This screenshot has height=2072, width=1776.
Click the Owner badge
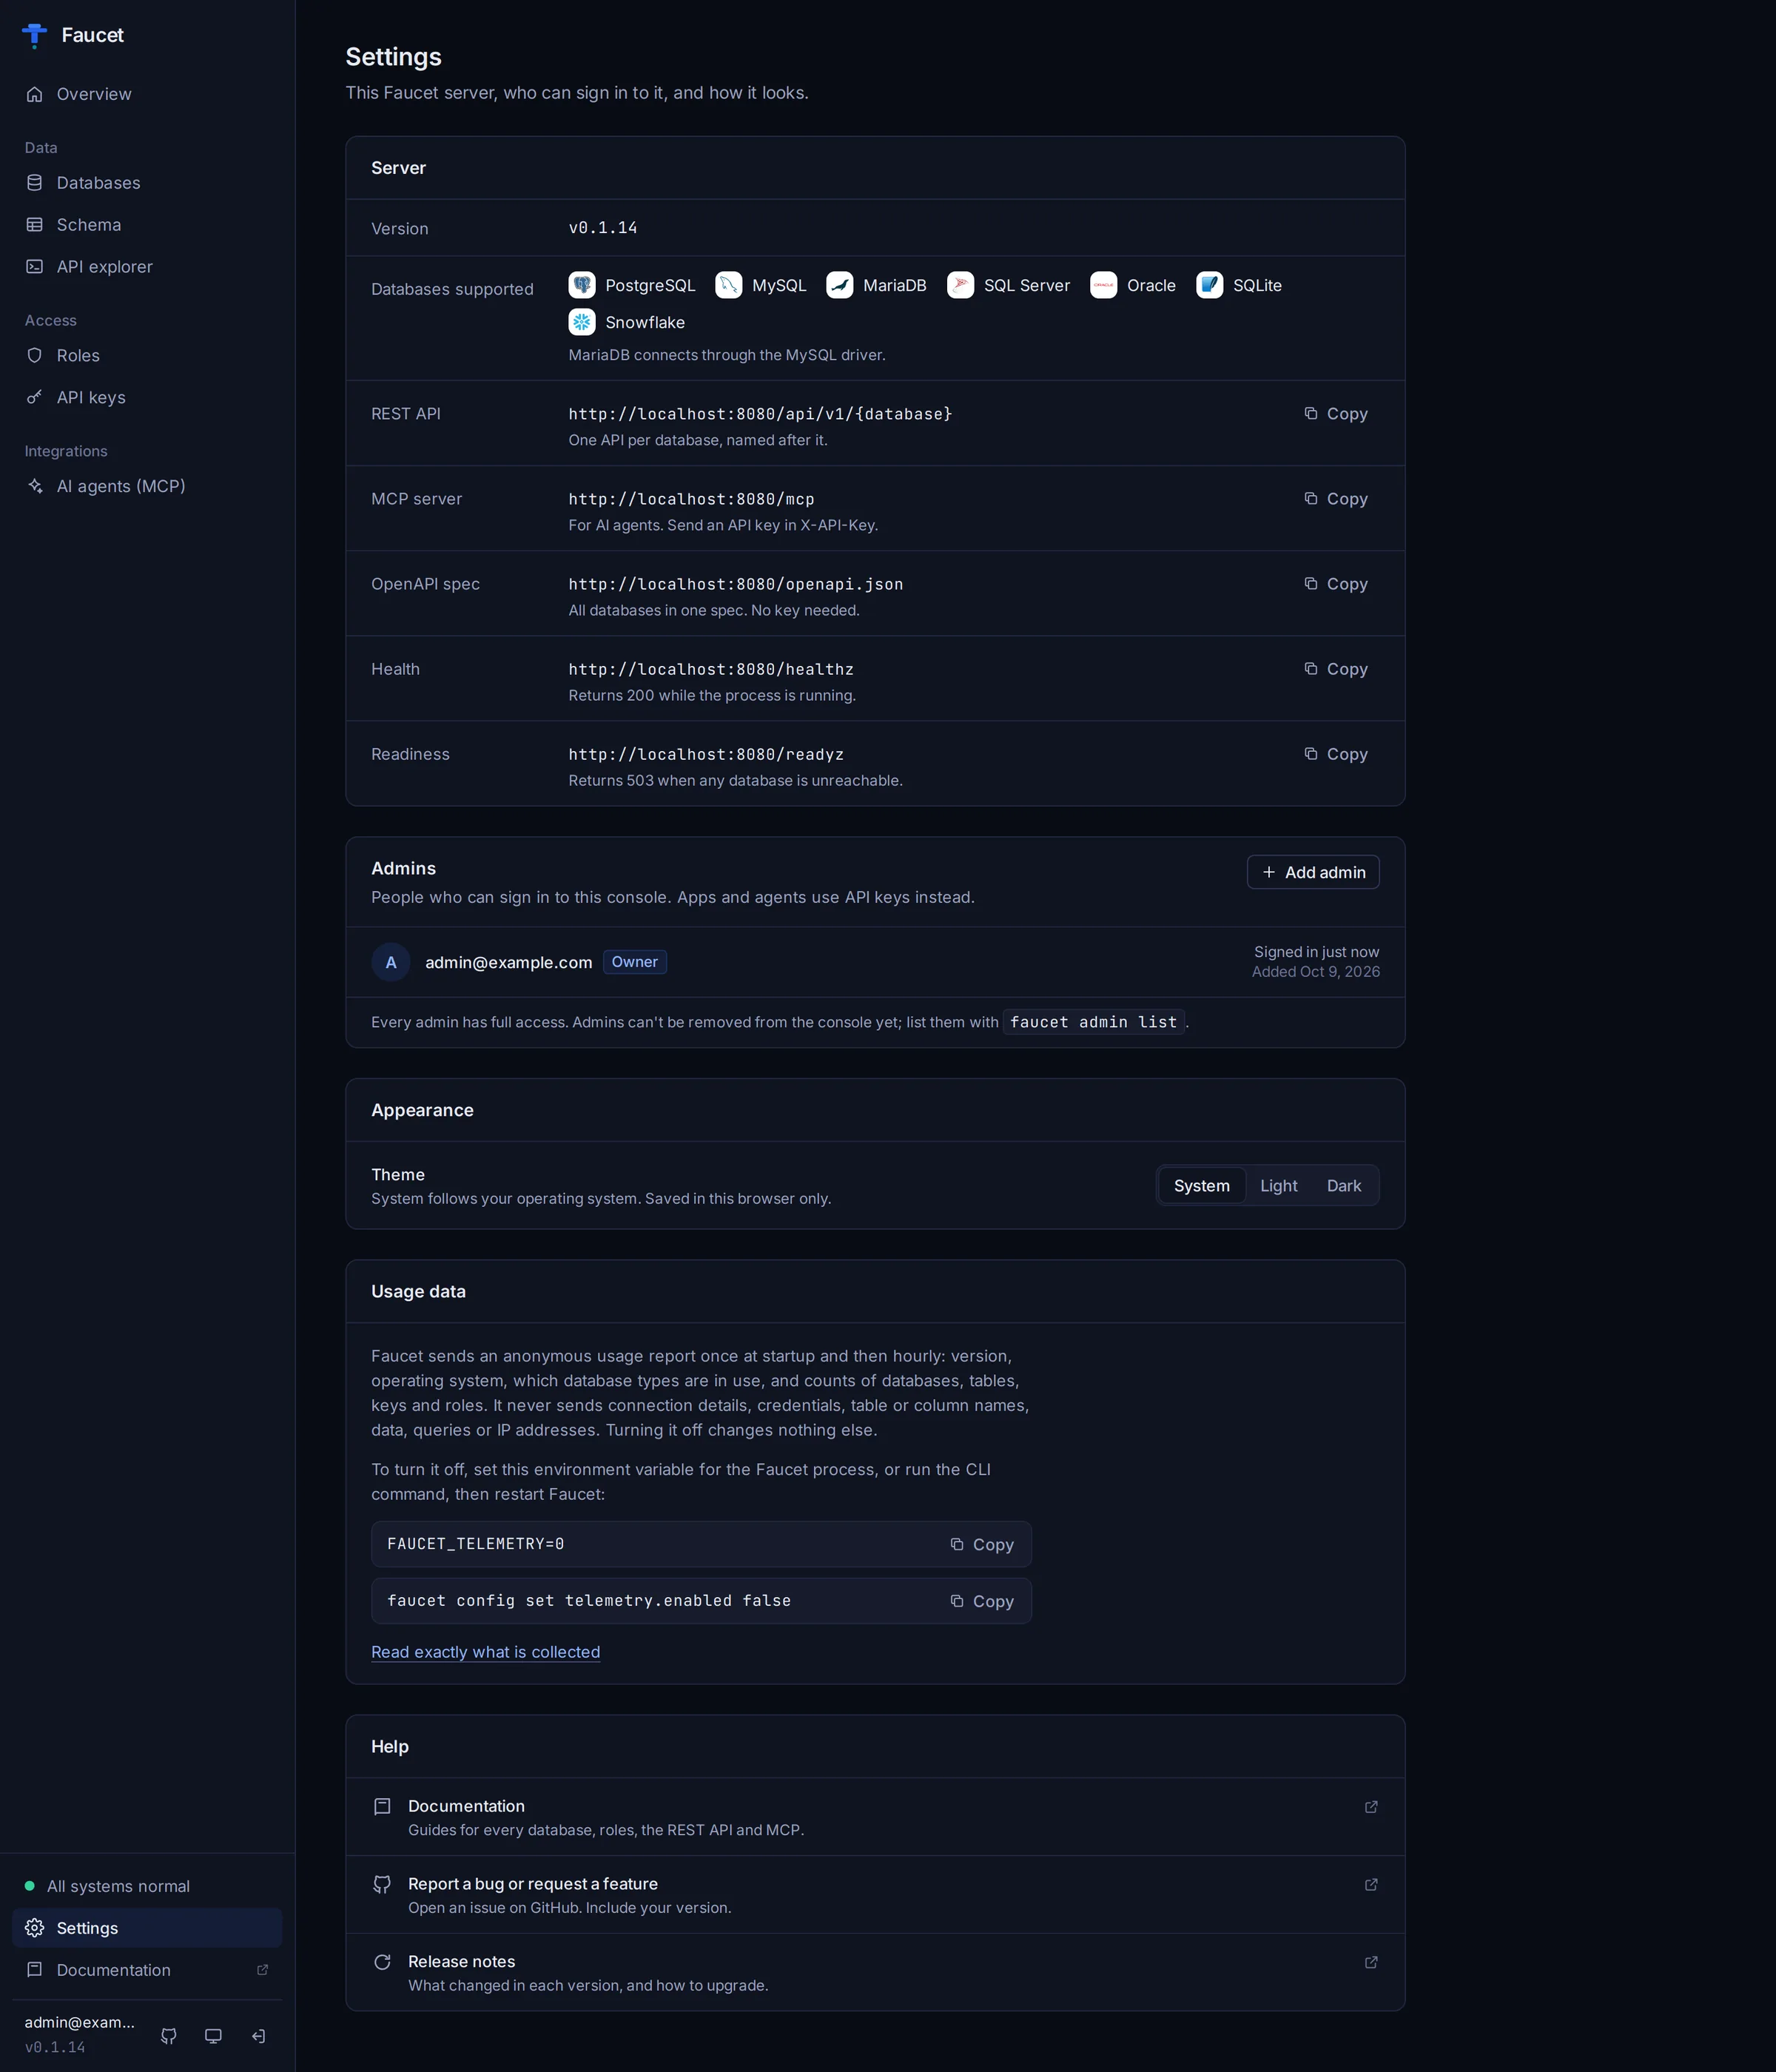click(635, 962)
